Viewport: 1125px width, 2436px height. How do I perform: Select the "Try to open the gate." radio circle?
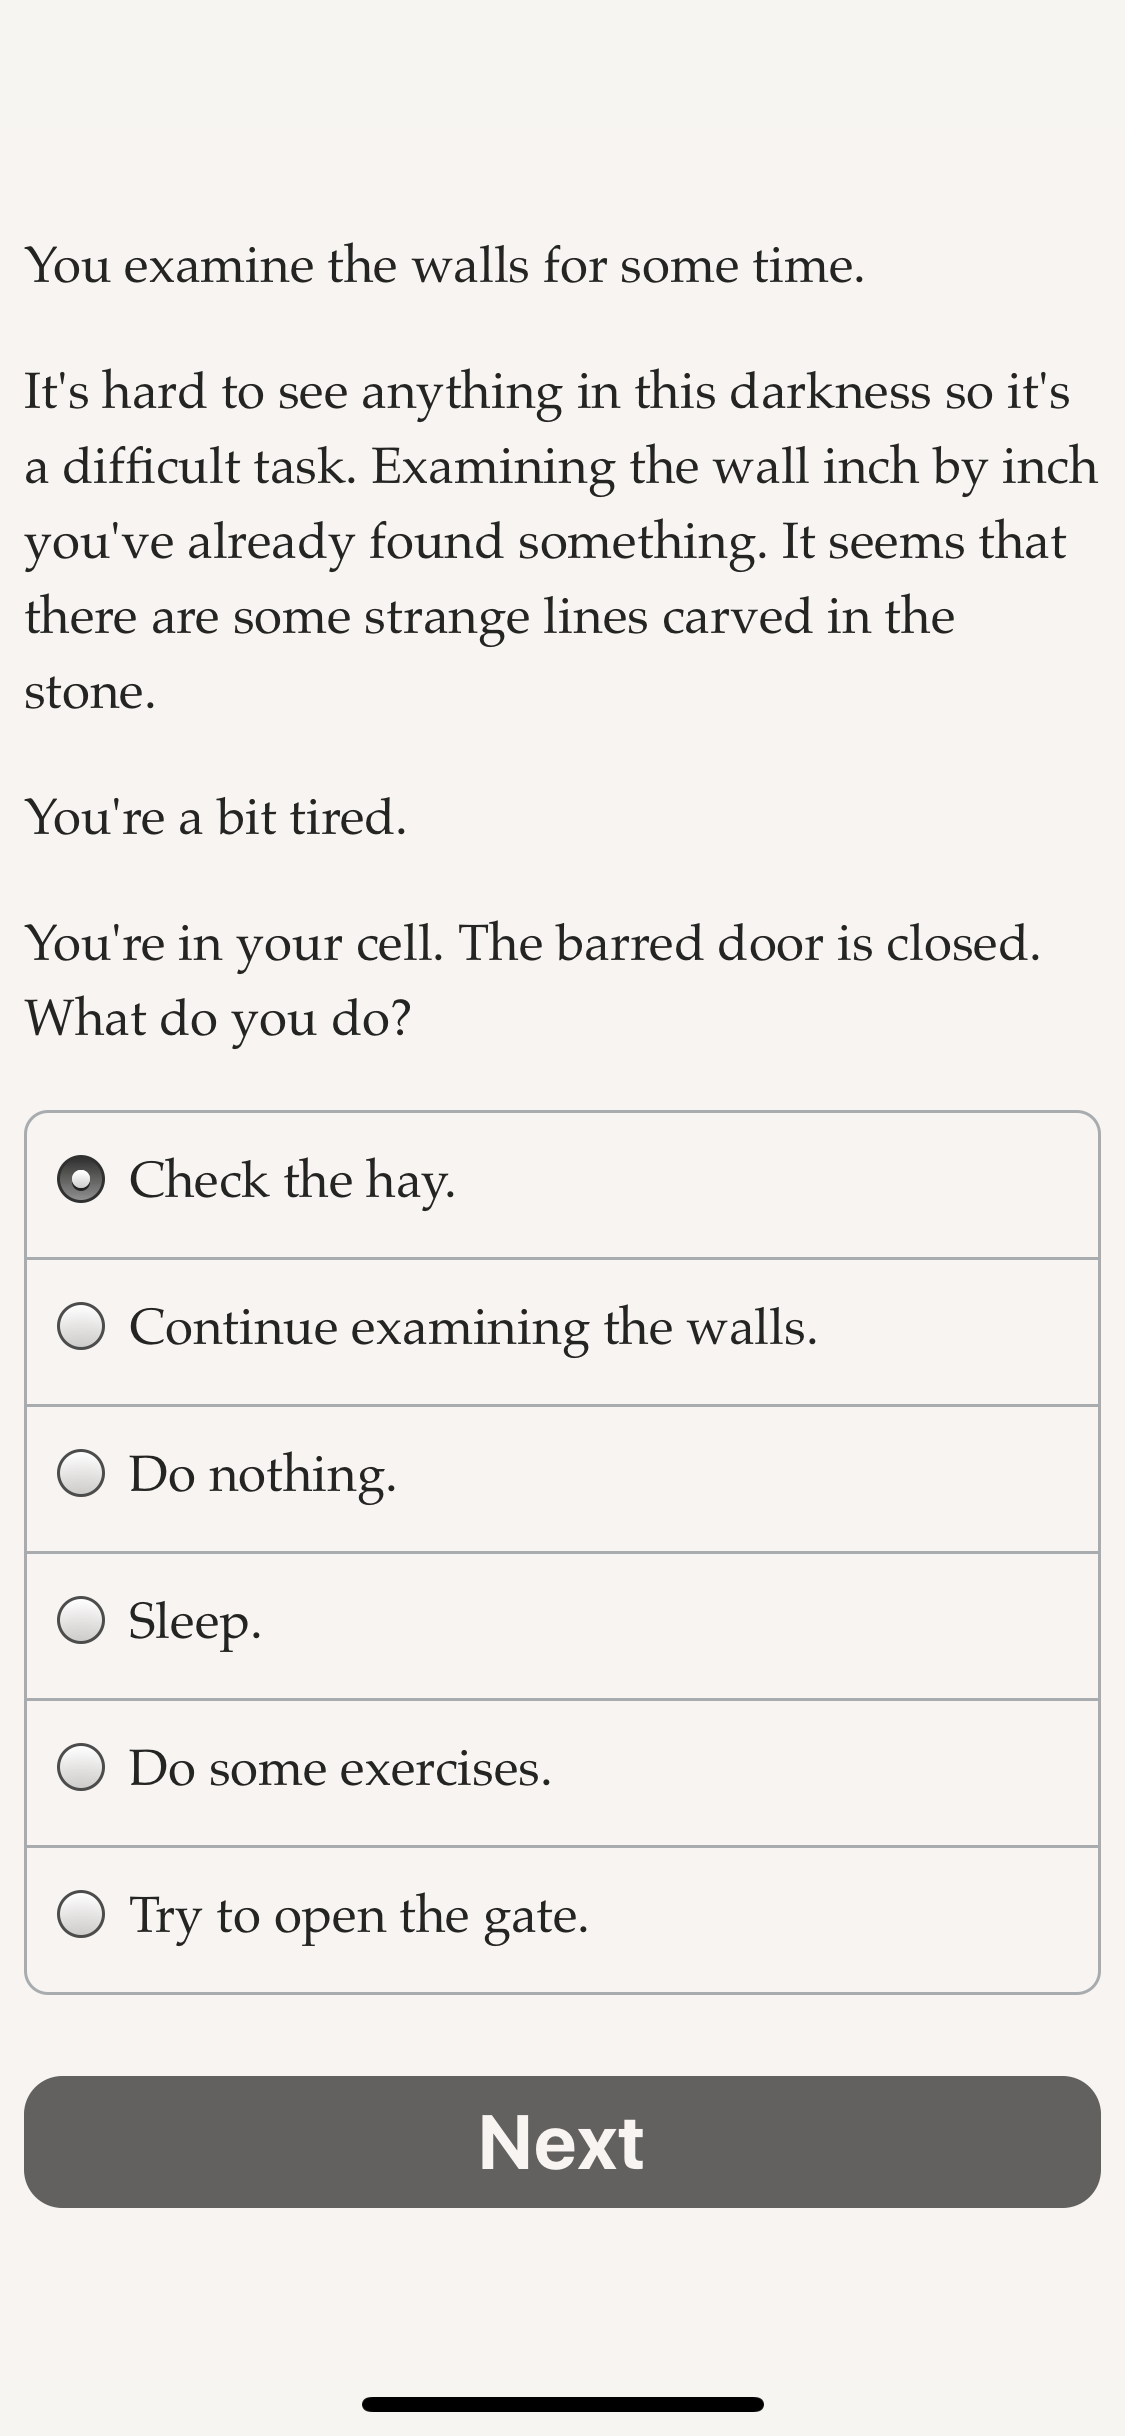coord(81,1914)
